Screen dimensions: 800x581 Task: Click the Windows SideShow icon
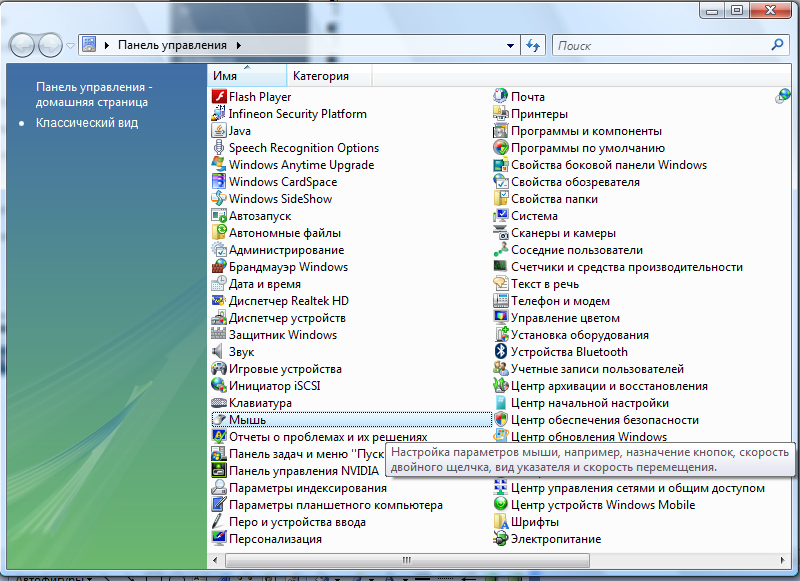219,199
